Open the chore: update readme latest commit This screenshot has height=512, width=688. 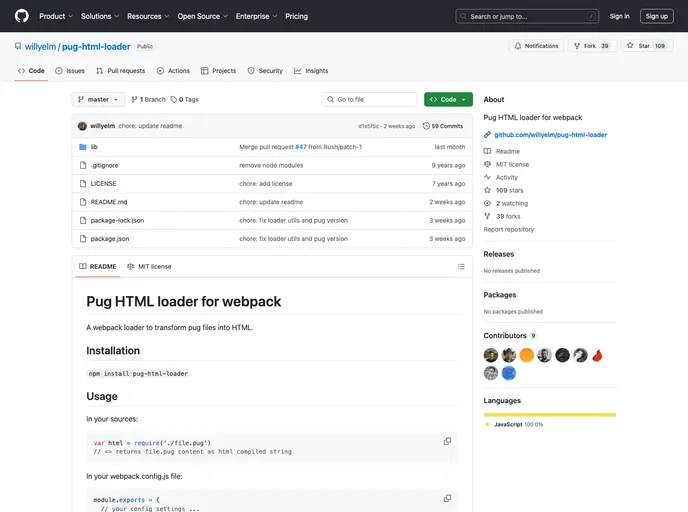150,126
